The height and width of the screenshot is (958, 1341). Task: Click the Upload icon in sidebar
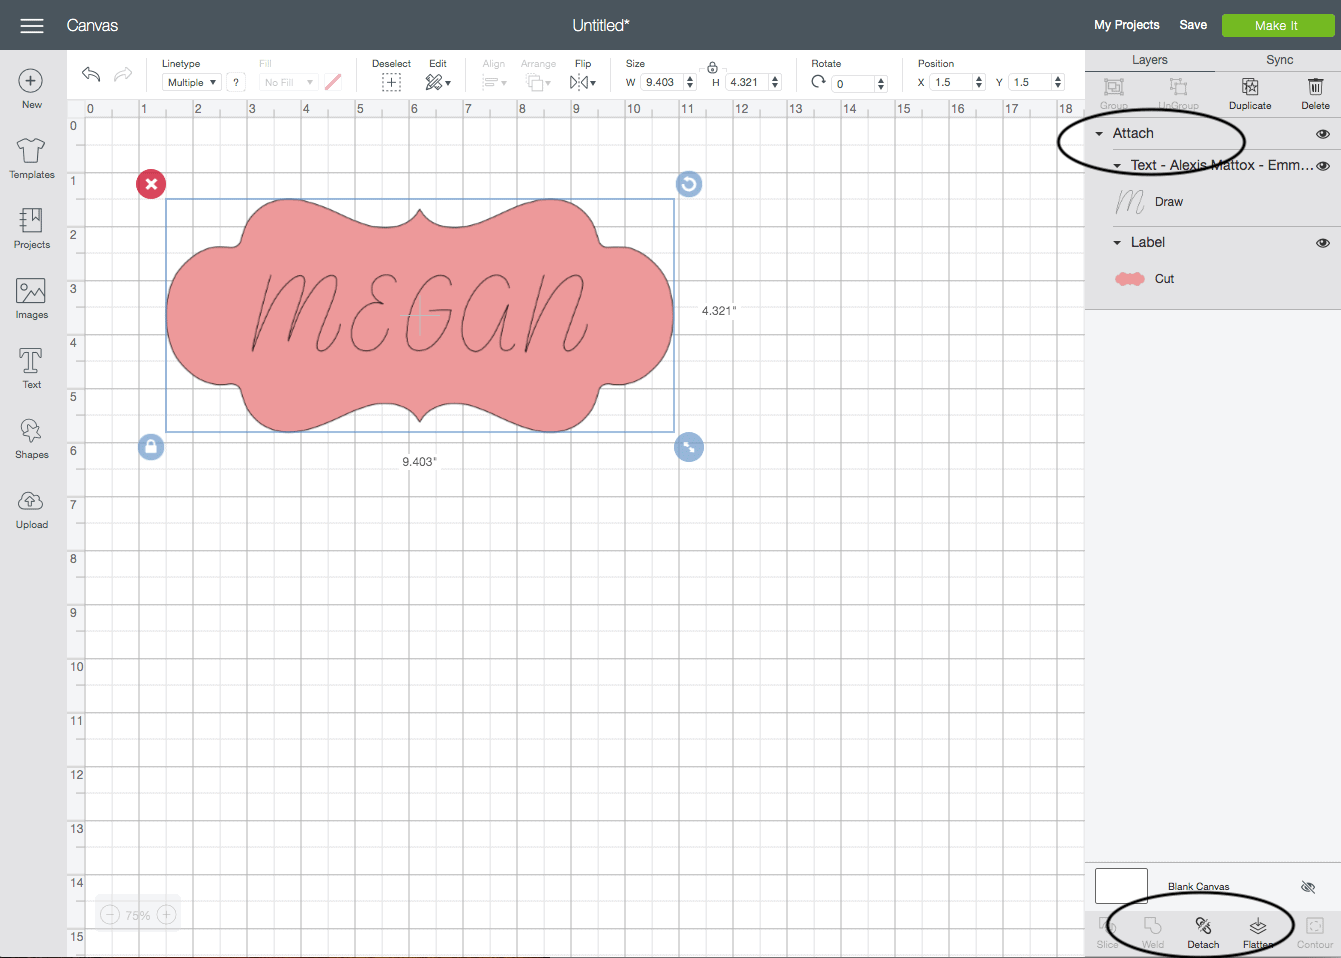(31, 508)
